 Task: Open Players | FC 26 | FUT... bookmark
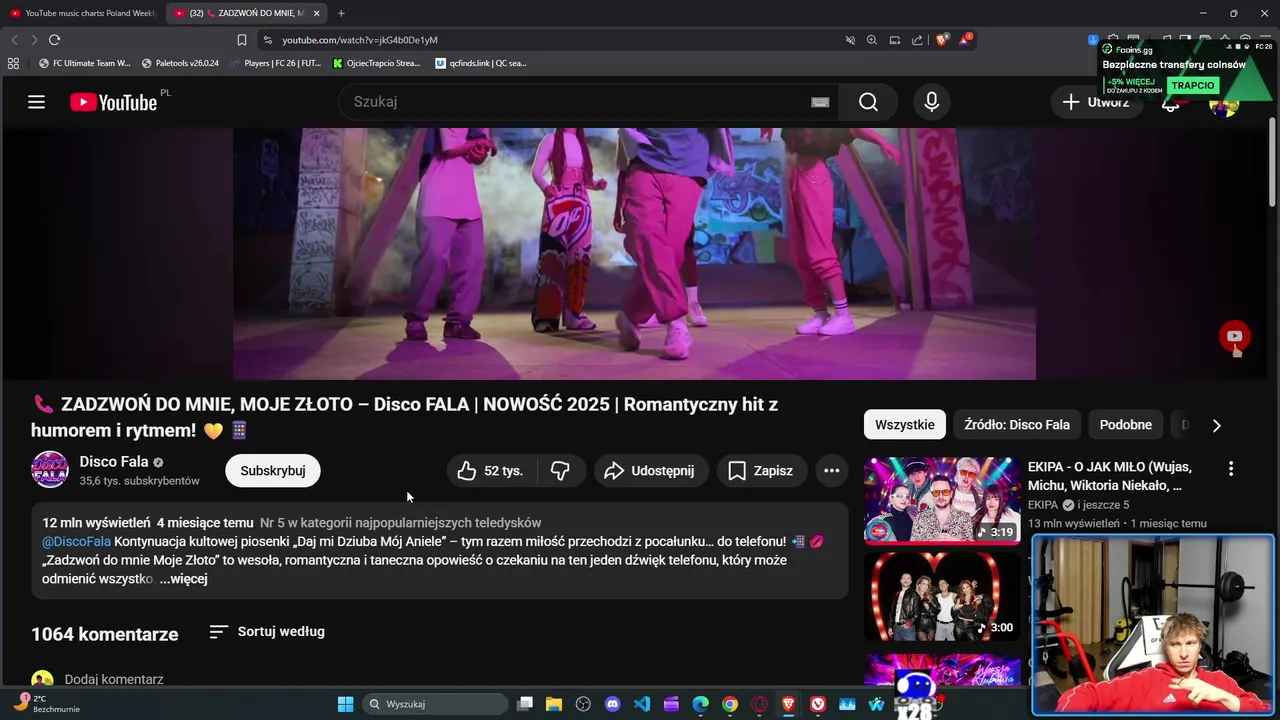click(x=276, y=63)
